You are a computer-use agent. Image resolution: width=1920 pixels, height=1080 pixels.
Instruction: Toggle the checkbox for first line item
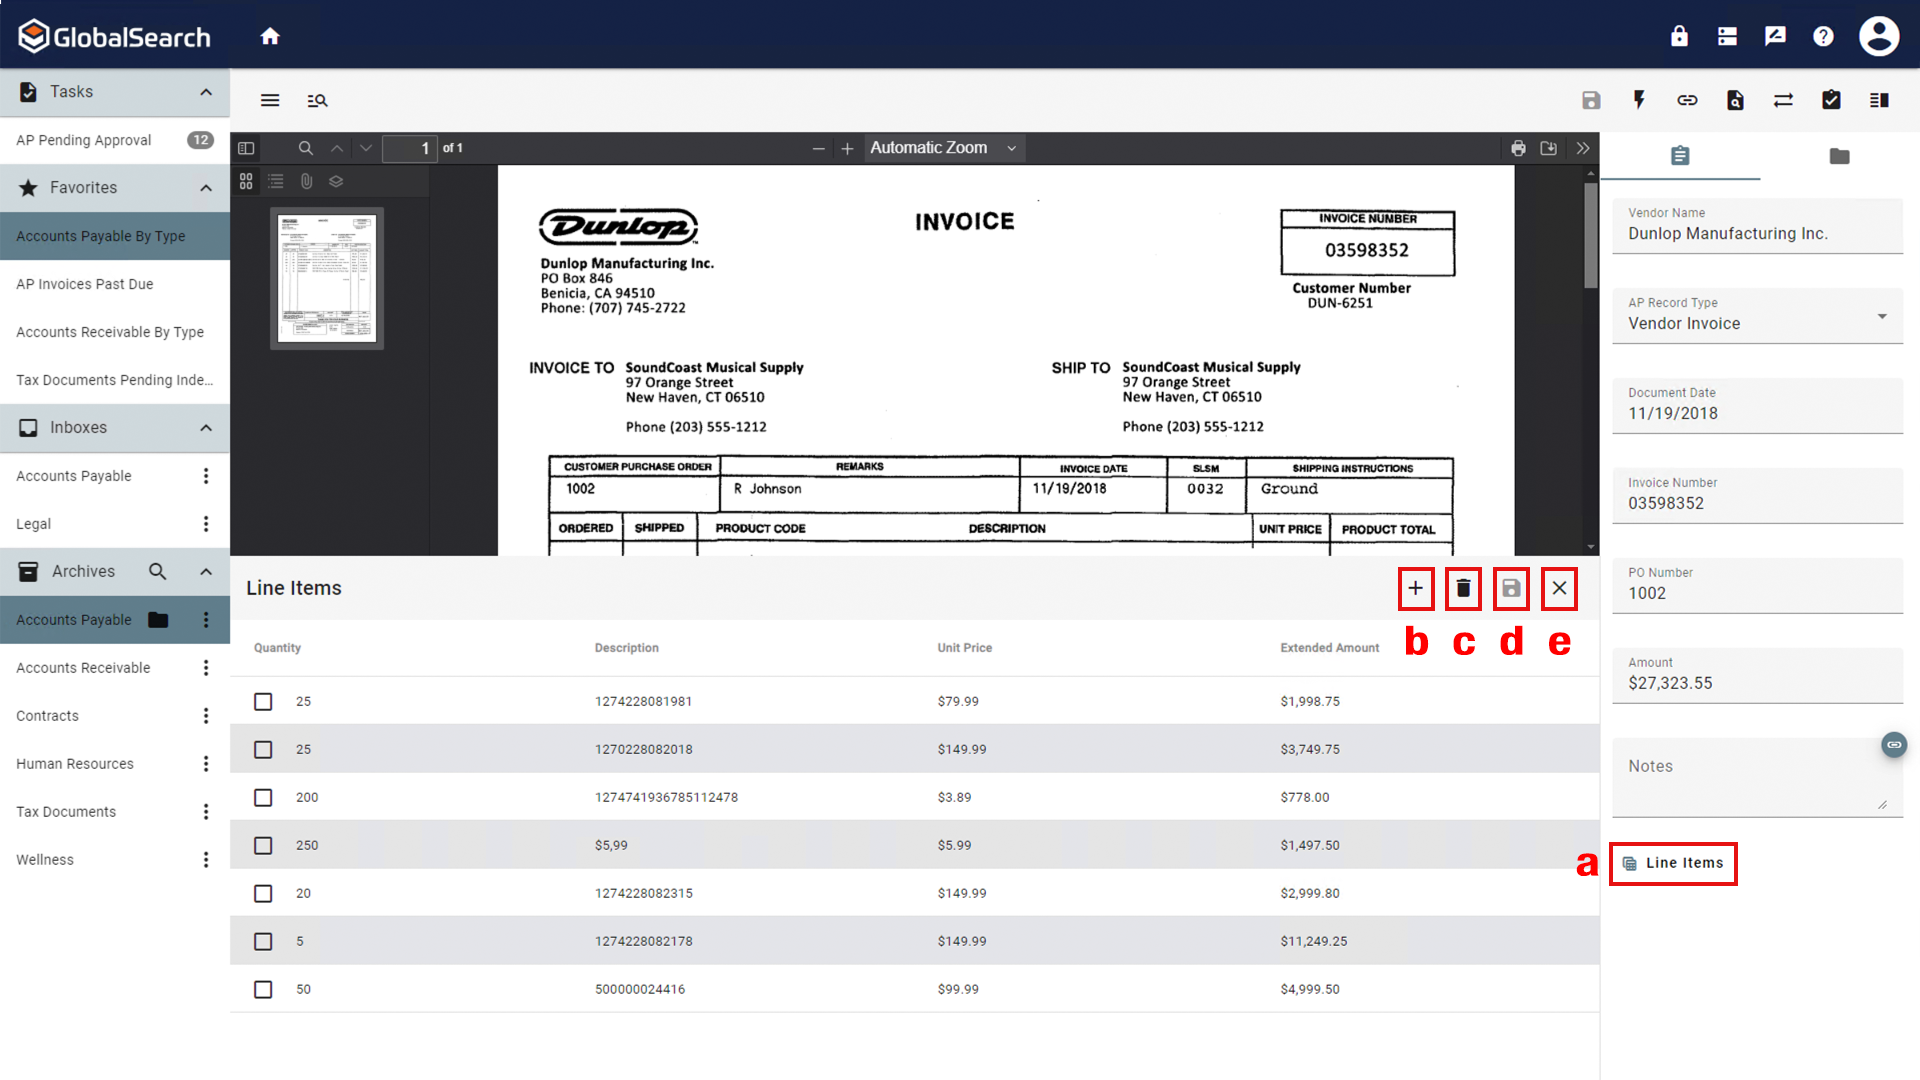point(264,700)
